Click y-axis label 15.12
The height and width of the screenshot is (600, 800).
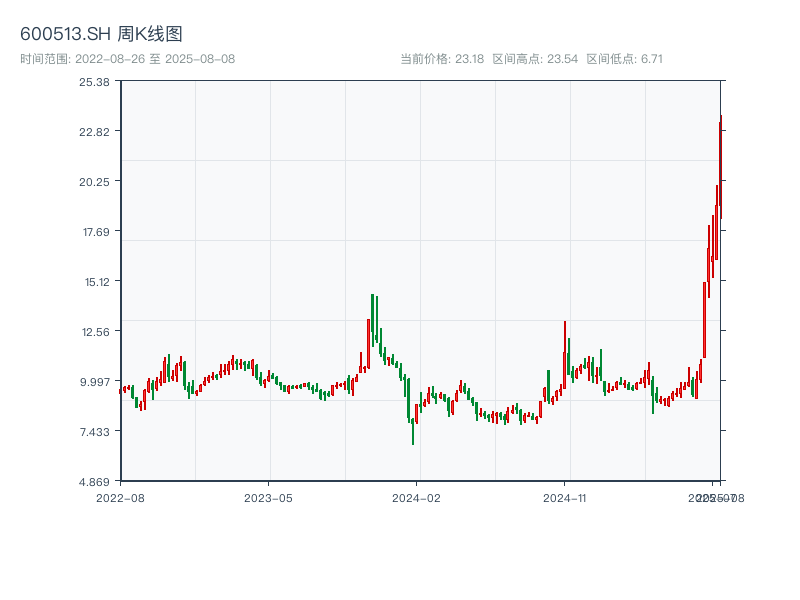point(97,282)
